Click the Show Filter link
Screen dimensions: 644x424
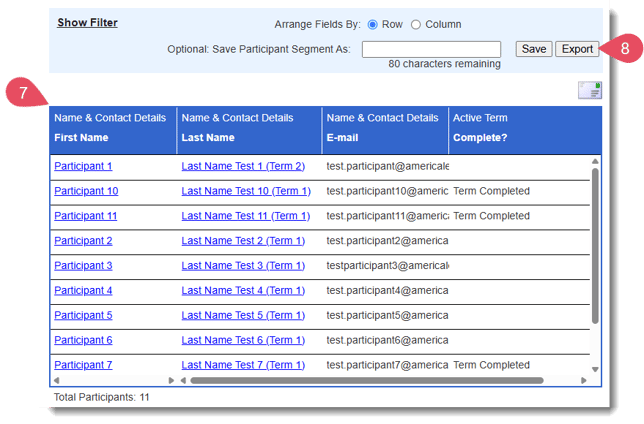pyautogui.click(x=87, y=22)
